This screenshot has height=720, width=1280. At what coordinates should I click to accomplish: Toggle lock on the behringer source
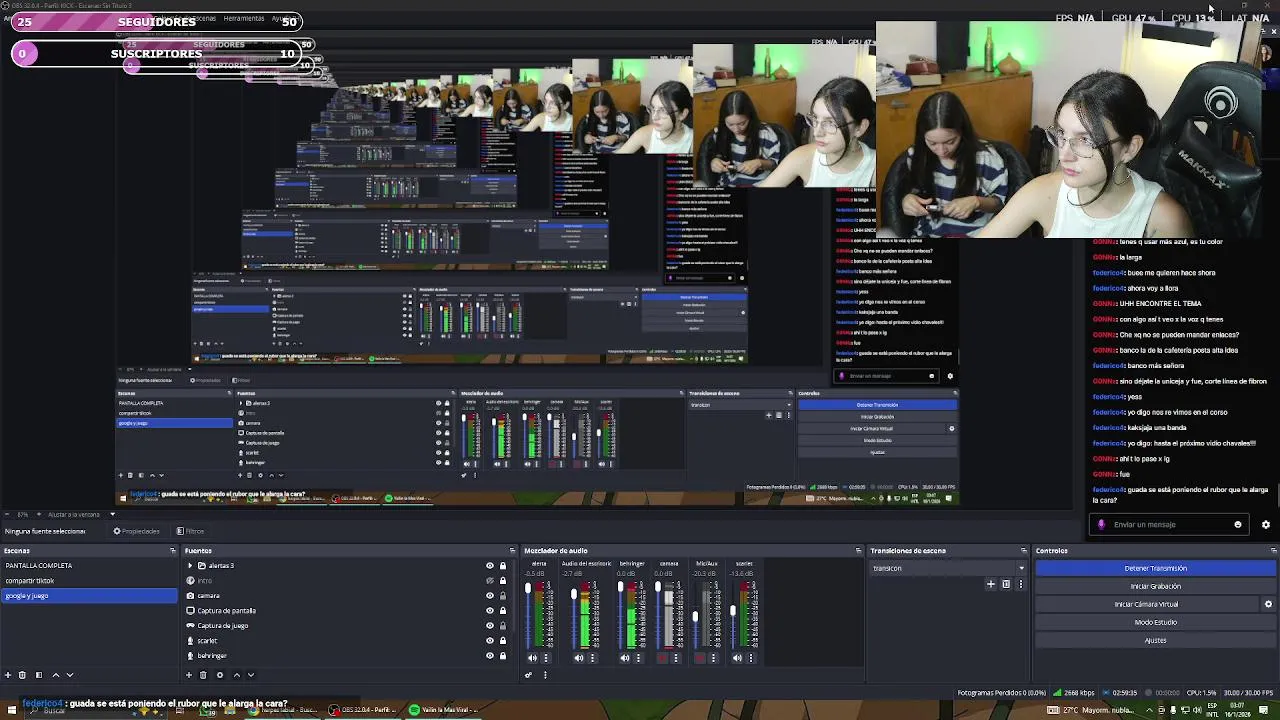(503, 656)
